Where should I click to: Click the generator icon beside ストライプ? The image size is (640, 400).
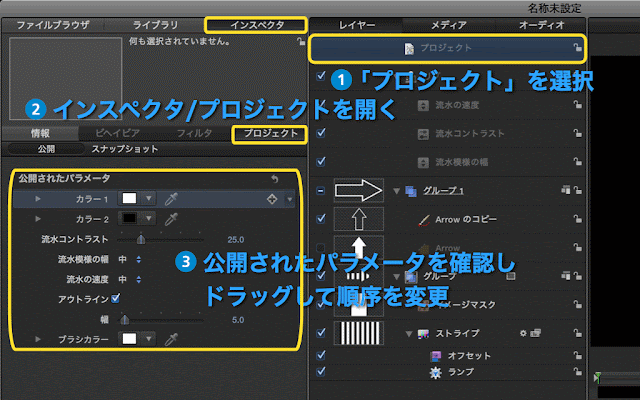423,334
